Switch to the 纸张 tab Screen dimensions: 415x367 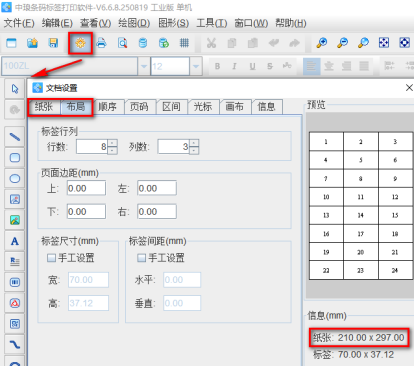pyautogui.click(x=44, y=107)
